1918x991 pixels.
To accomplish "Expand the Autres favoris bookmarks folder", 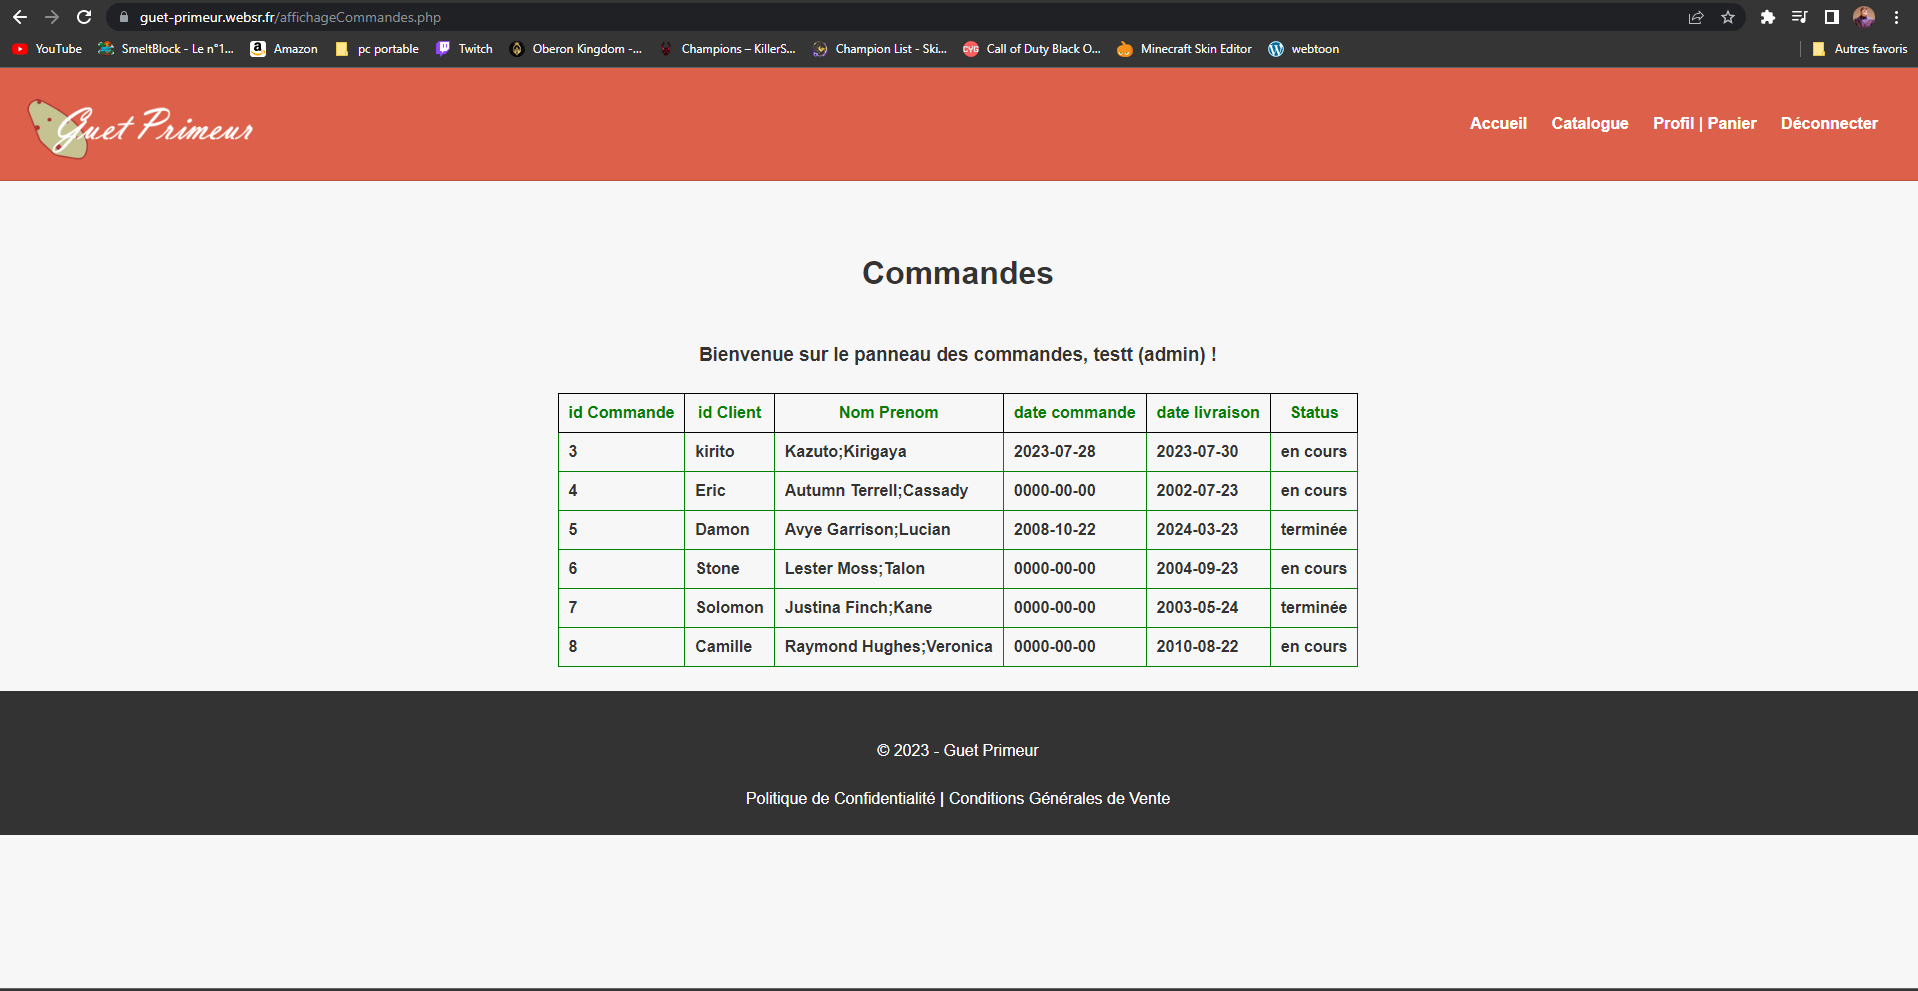I will [1860, 49].
